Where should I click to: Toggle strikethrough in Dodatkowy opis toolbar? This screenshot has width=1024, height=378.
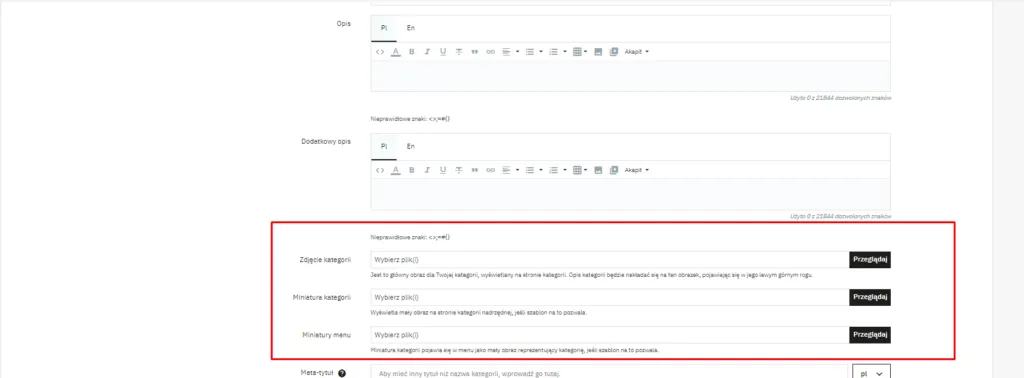(x=459, y=170)
